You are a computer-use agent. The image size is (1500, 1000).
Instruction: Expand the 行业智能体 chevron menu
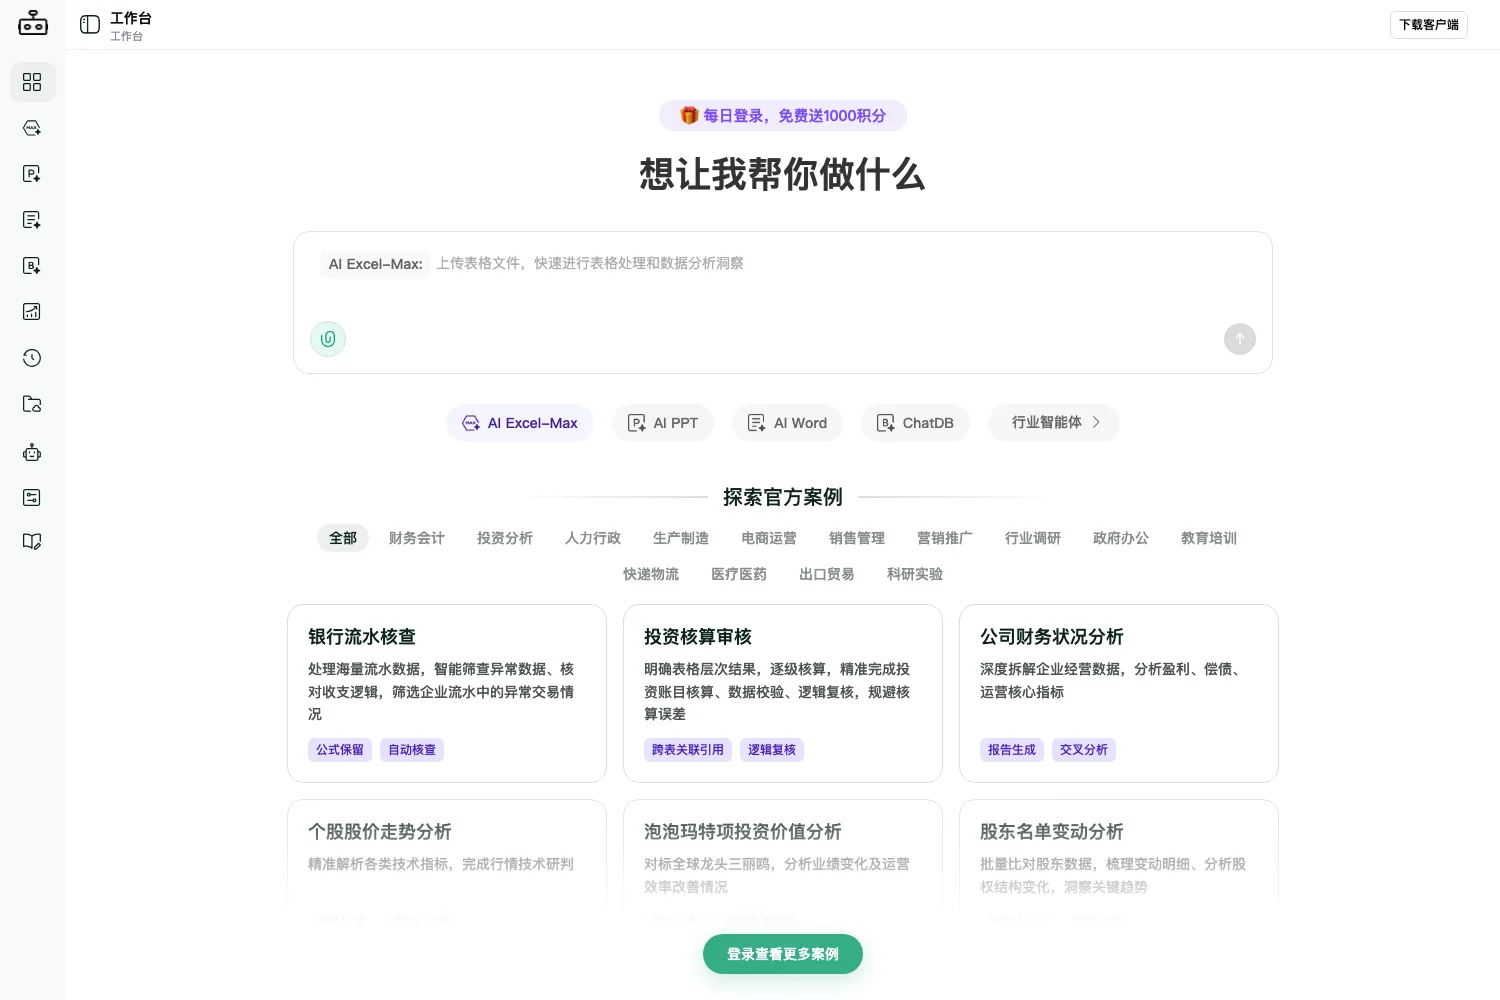(x=1053, y=422)
